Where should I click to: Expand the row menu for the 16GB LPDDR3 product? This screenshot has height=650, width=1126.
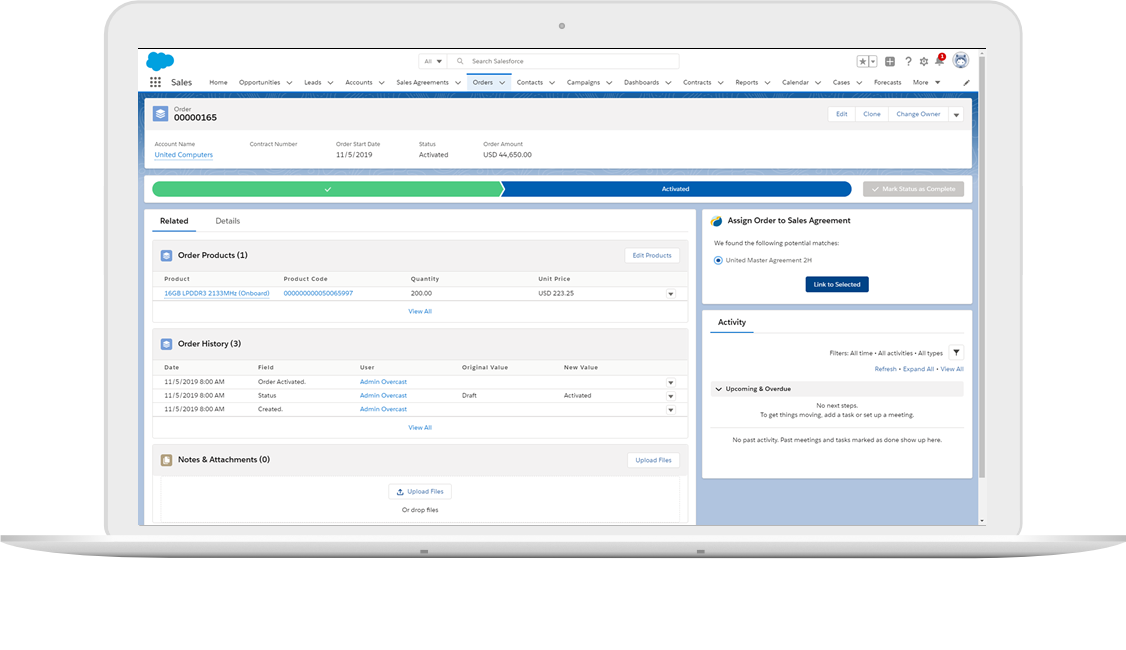click(x=670, y=294)
